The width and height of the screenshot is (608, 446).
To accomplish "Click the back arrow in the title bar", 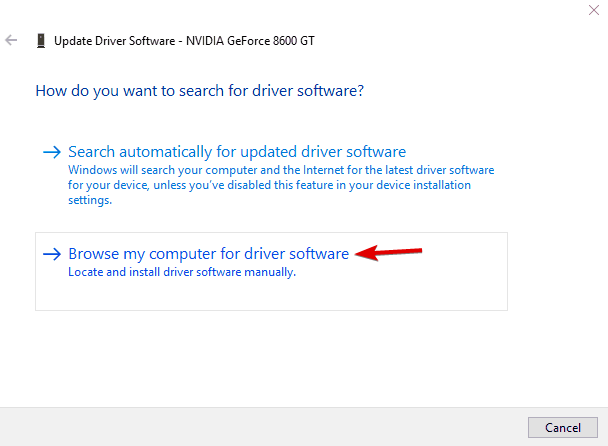I will 11,41.
